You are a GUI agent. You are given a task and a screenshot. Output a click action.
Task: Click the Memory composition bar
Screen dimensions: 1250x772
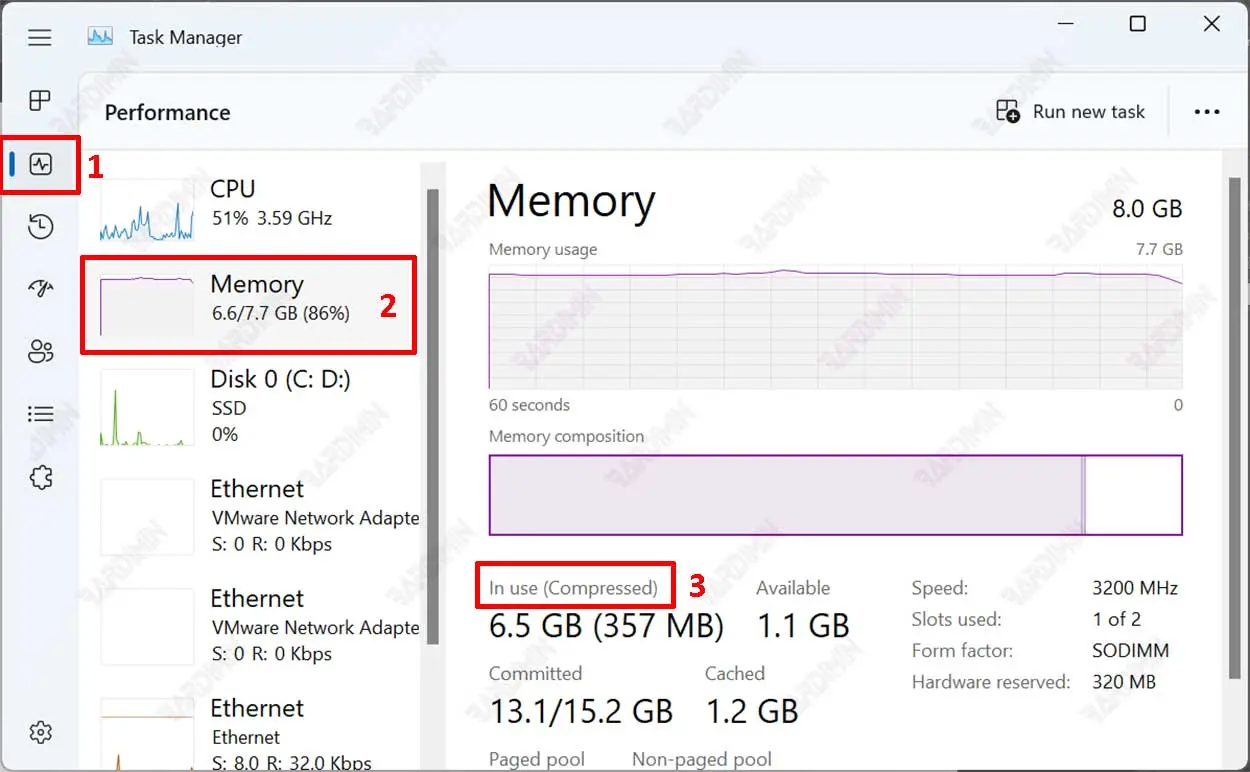[x=835, y=495]
